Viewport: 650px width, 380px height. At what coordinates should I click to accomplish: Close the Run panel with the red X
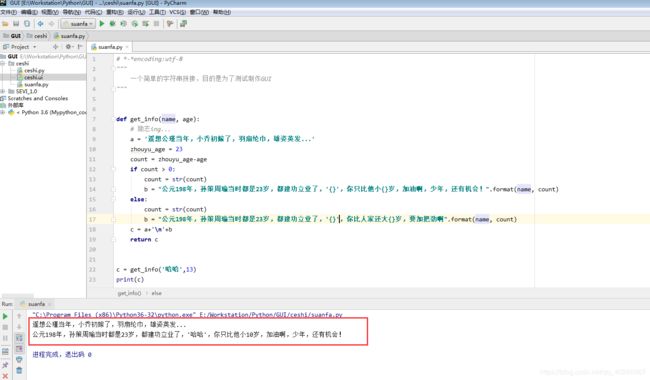(5, 376)
